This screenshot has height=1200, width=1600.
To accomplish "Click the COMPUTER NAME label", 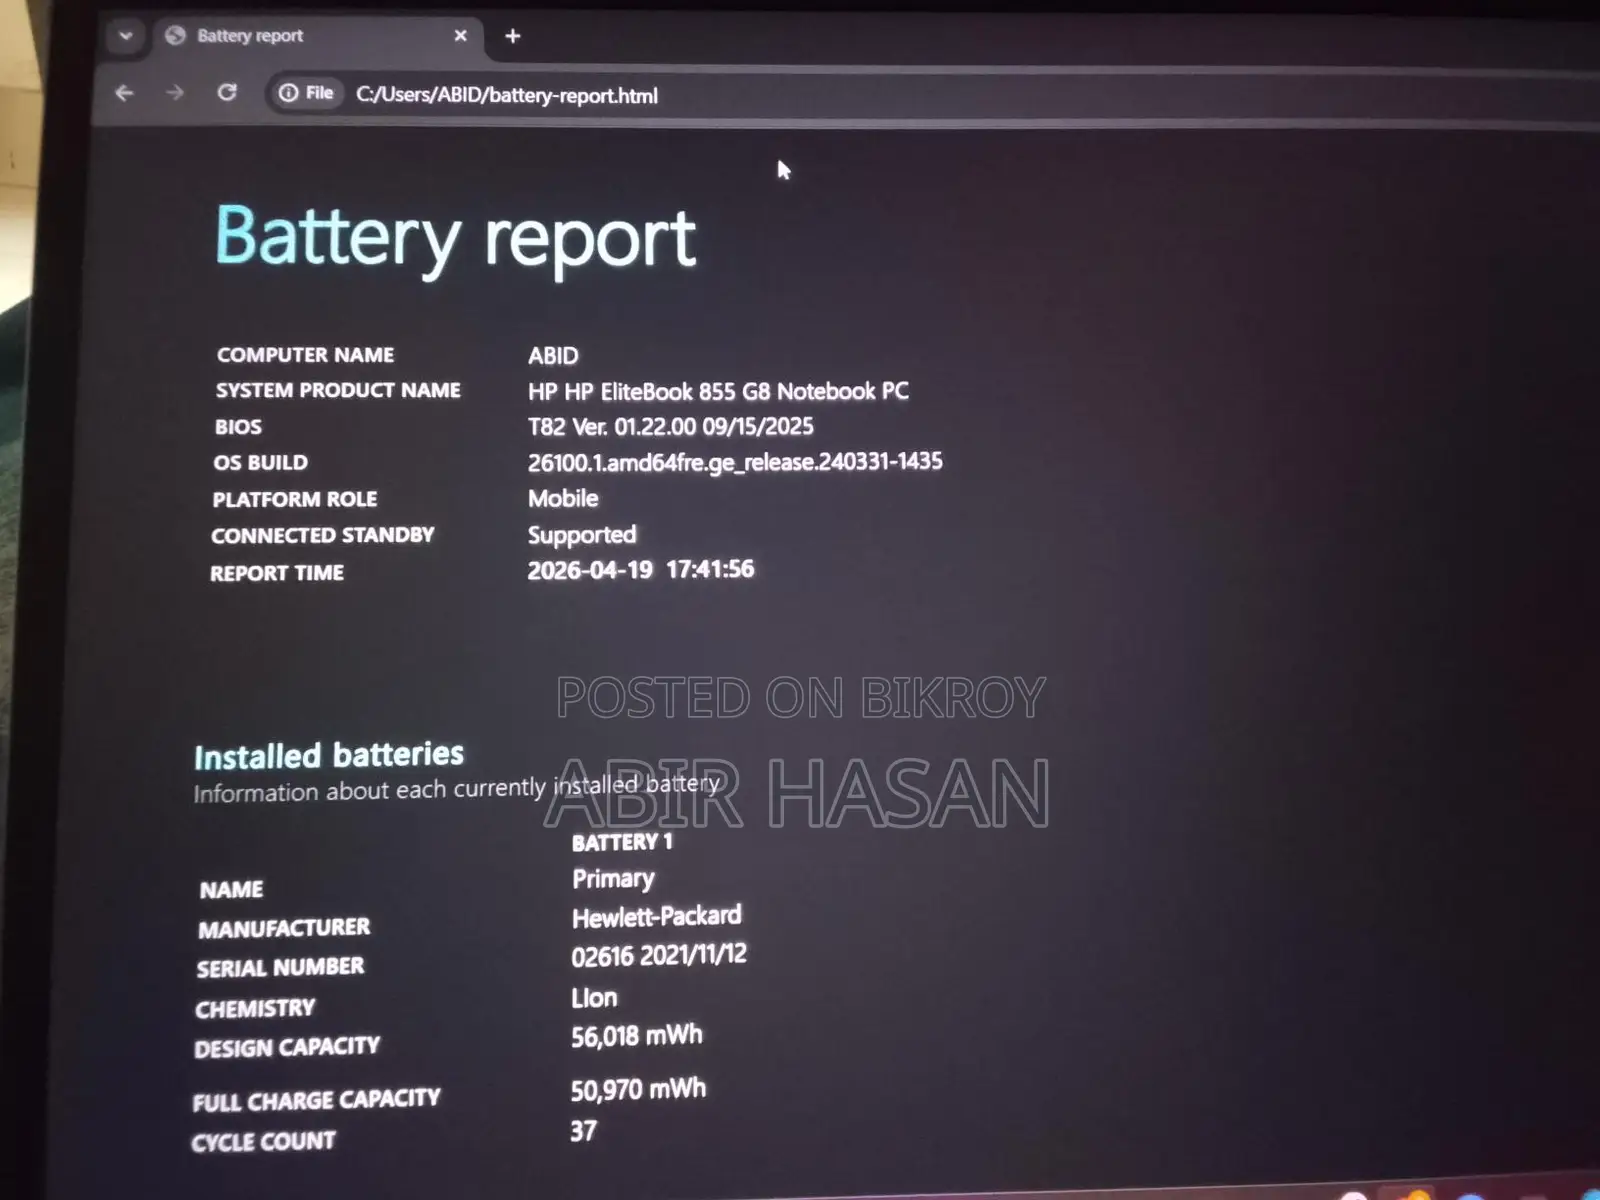I will pyautogui.click(x=305, y=355).
